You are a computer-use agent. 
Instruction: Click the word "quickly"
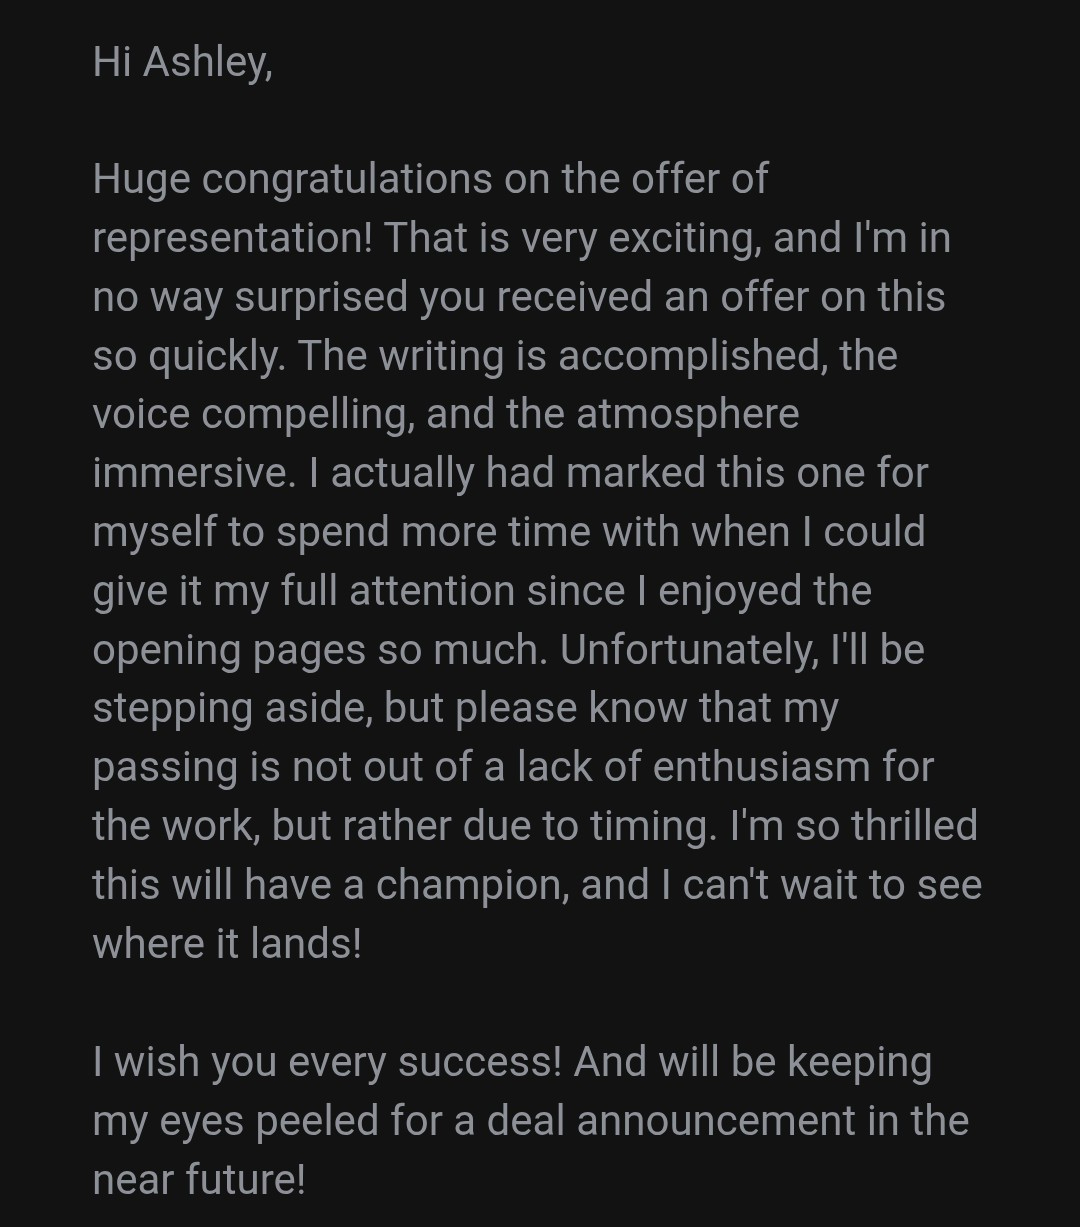click(214, 357)
